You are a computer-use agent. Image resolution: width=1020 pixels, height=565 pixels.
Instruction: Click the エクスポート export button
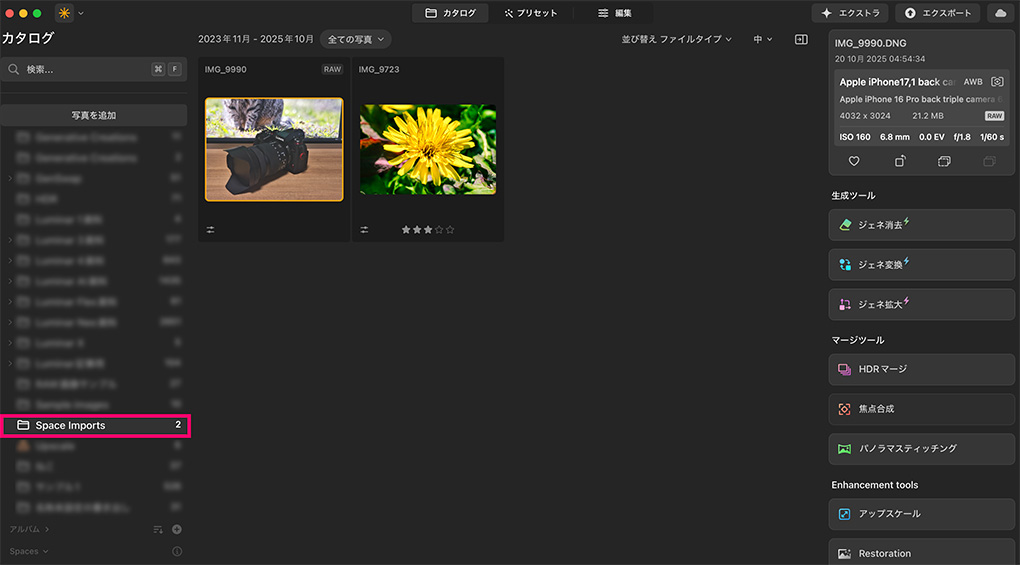point(938,13)
